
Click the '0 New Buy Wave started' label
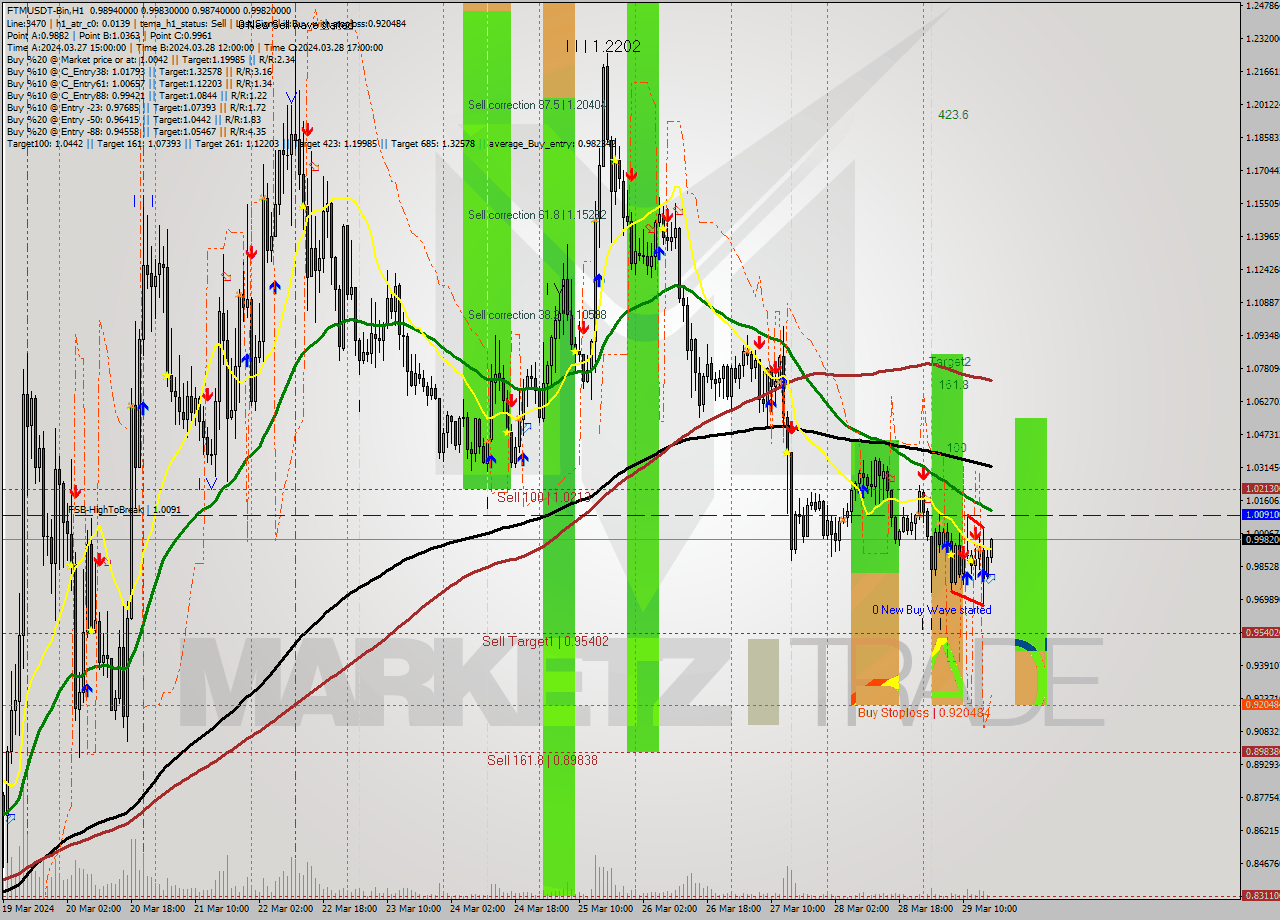(931, 609)
